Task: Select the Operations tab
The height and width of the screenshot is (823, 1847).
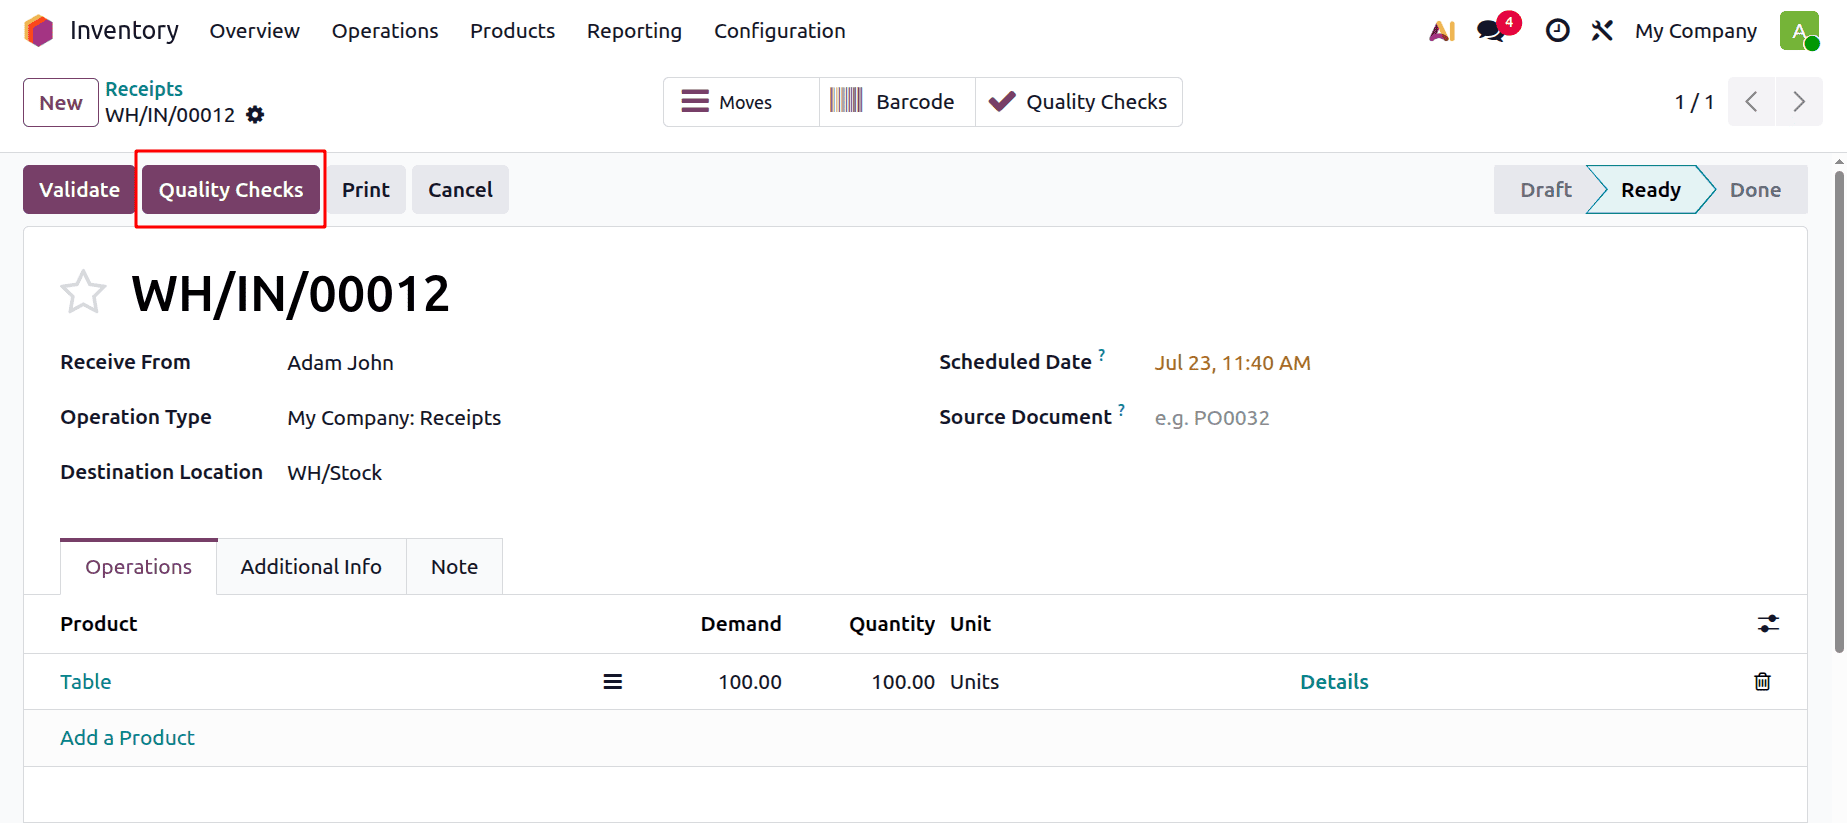Action: (x=139, y=567)
